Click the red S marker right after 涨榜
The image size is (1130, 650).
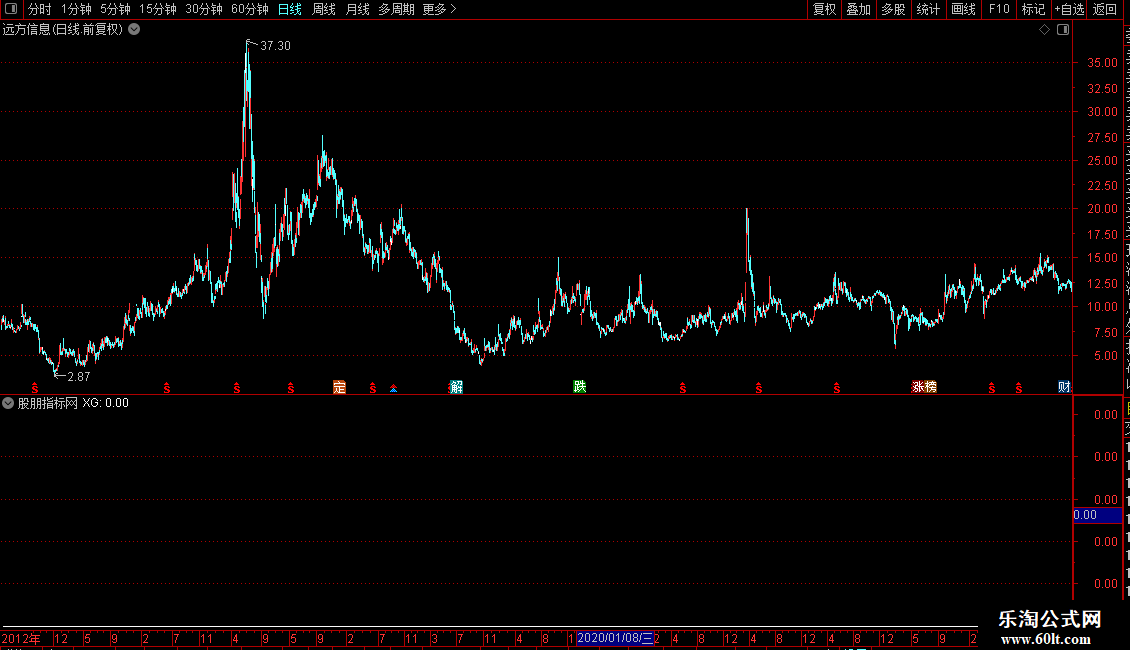pos(992,388)
